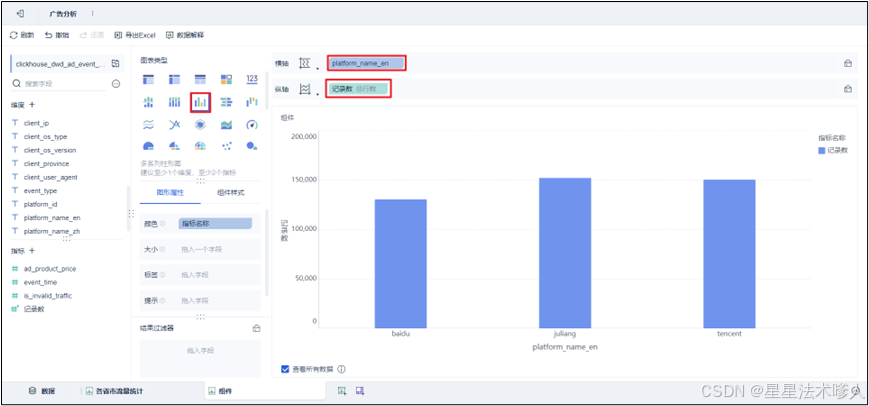Click the 刷新 refresh button

pos(22,35)
